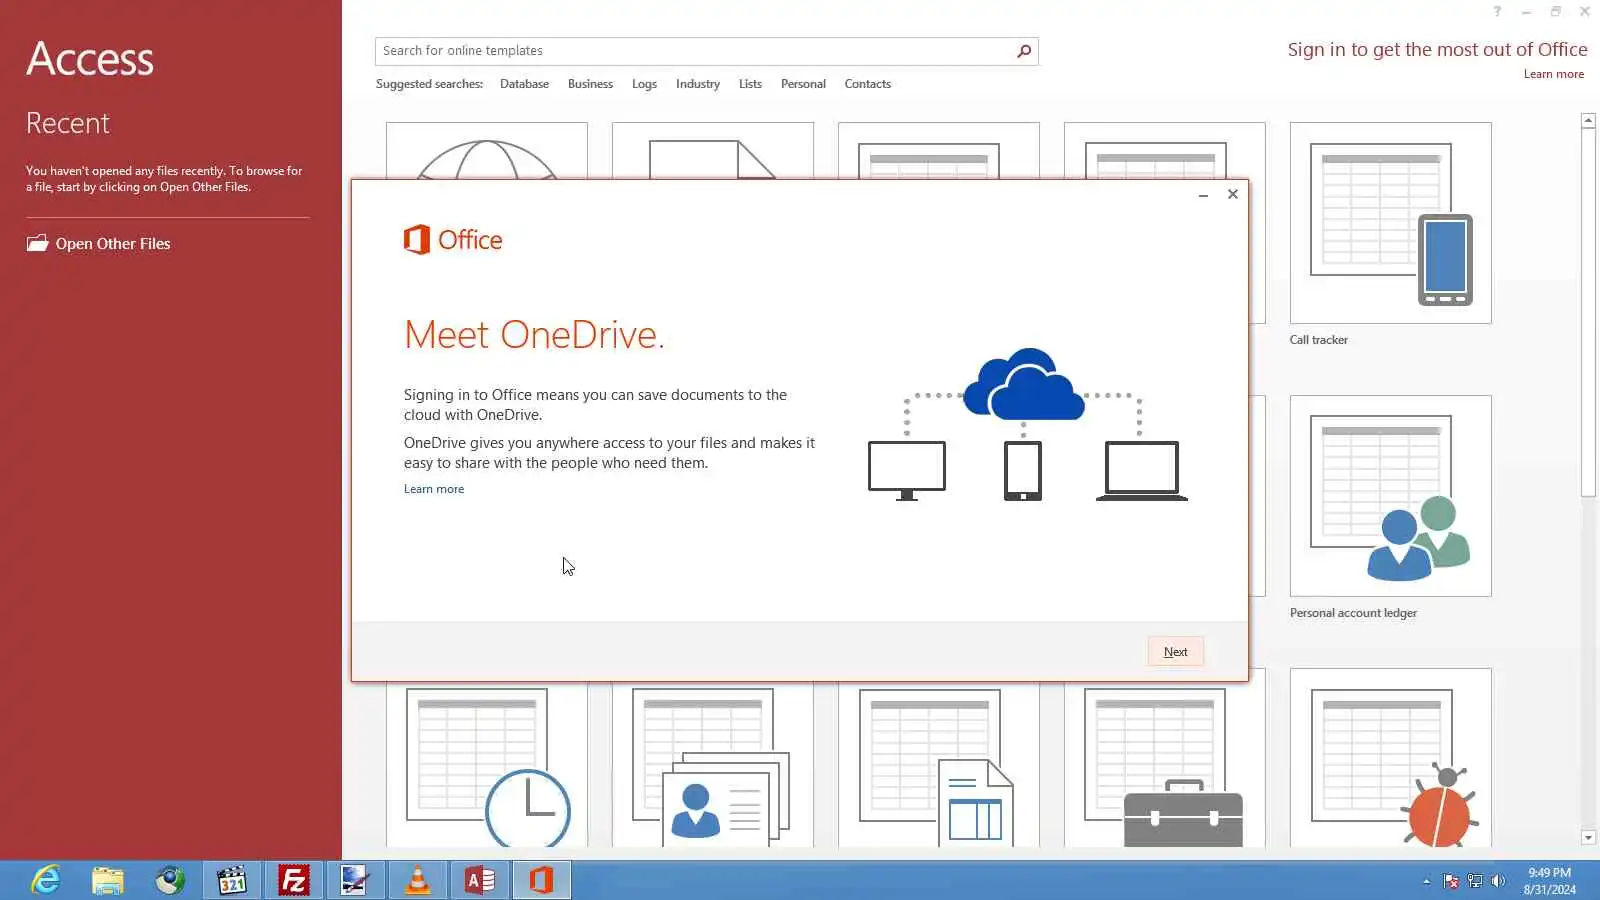Click the Action Center flag tray icon
The image size is (1600, 900).
click(x=1451, y=881)
